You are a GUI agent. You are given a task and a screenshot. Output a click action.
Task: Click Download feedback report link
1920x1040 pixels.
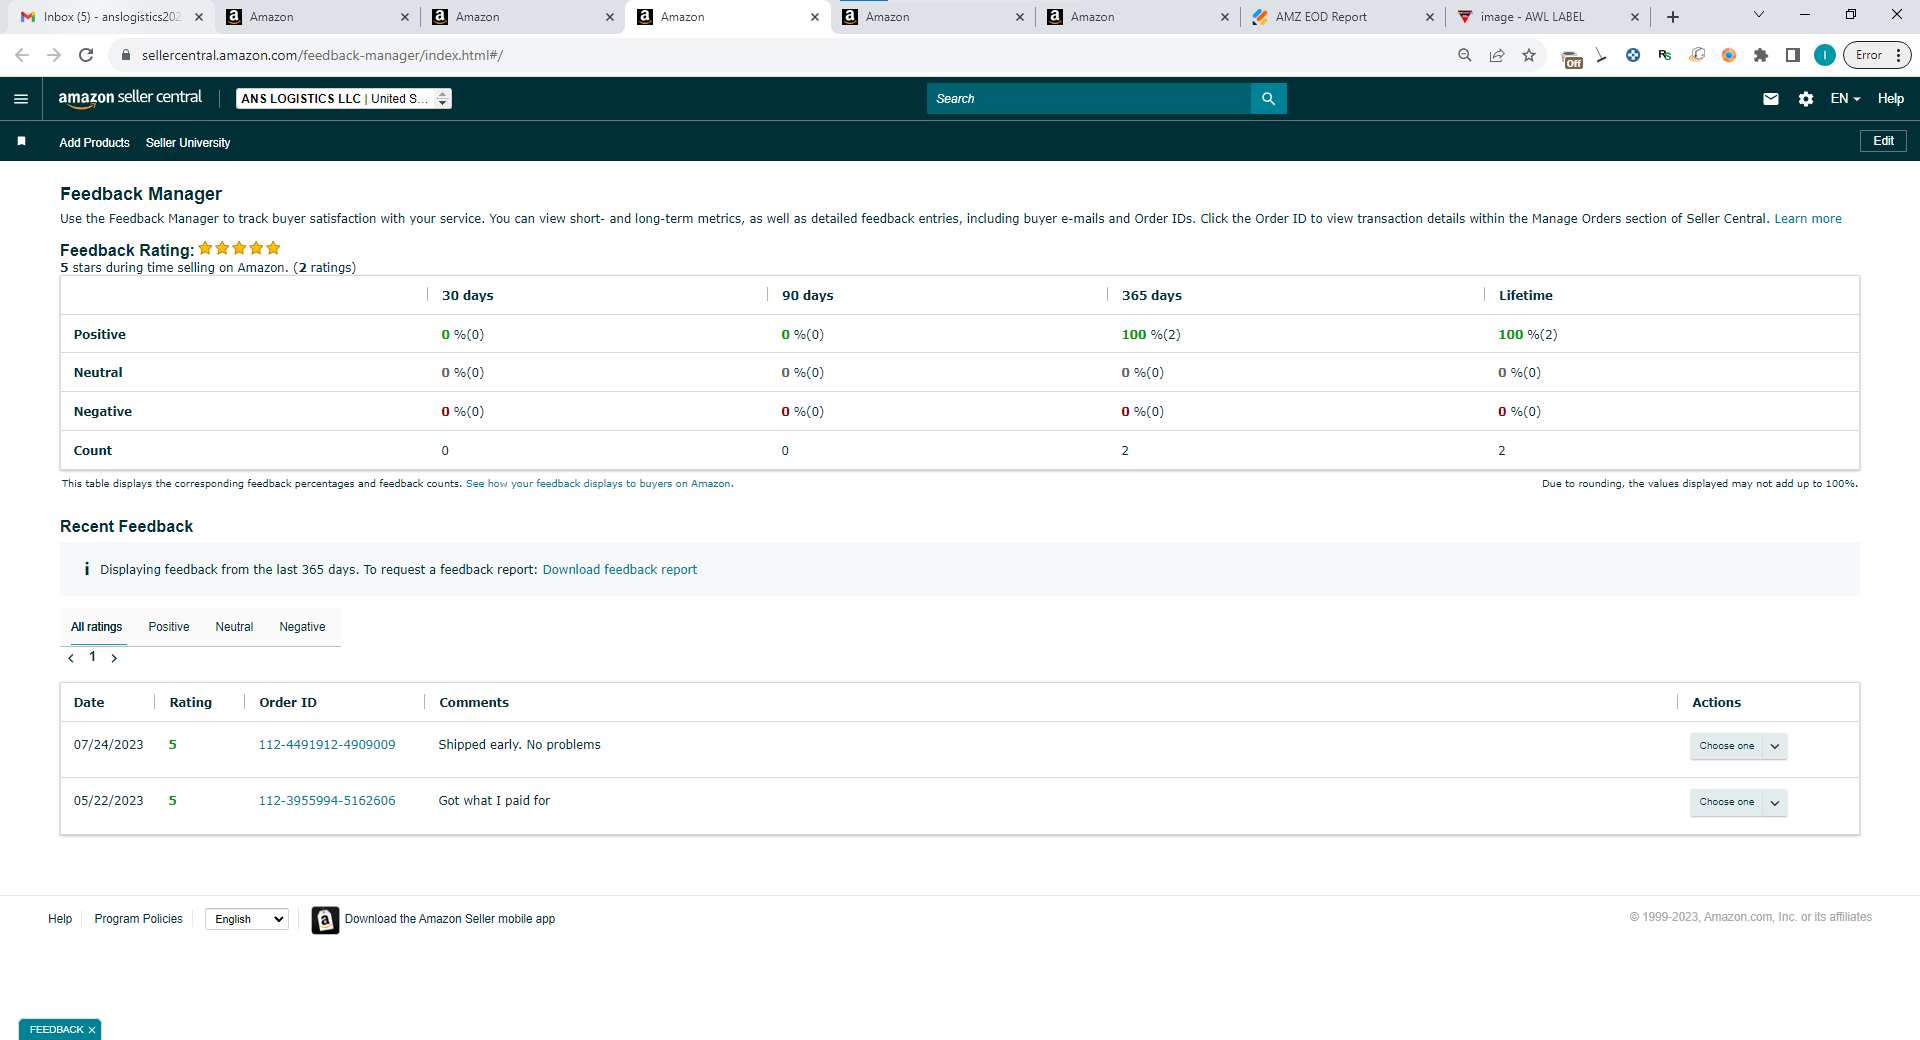(620, 570)
